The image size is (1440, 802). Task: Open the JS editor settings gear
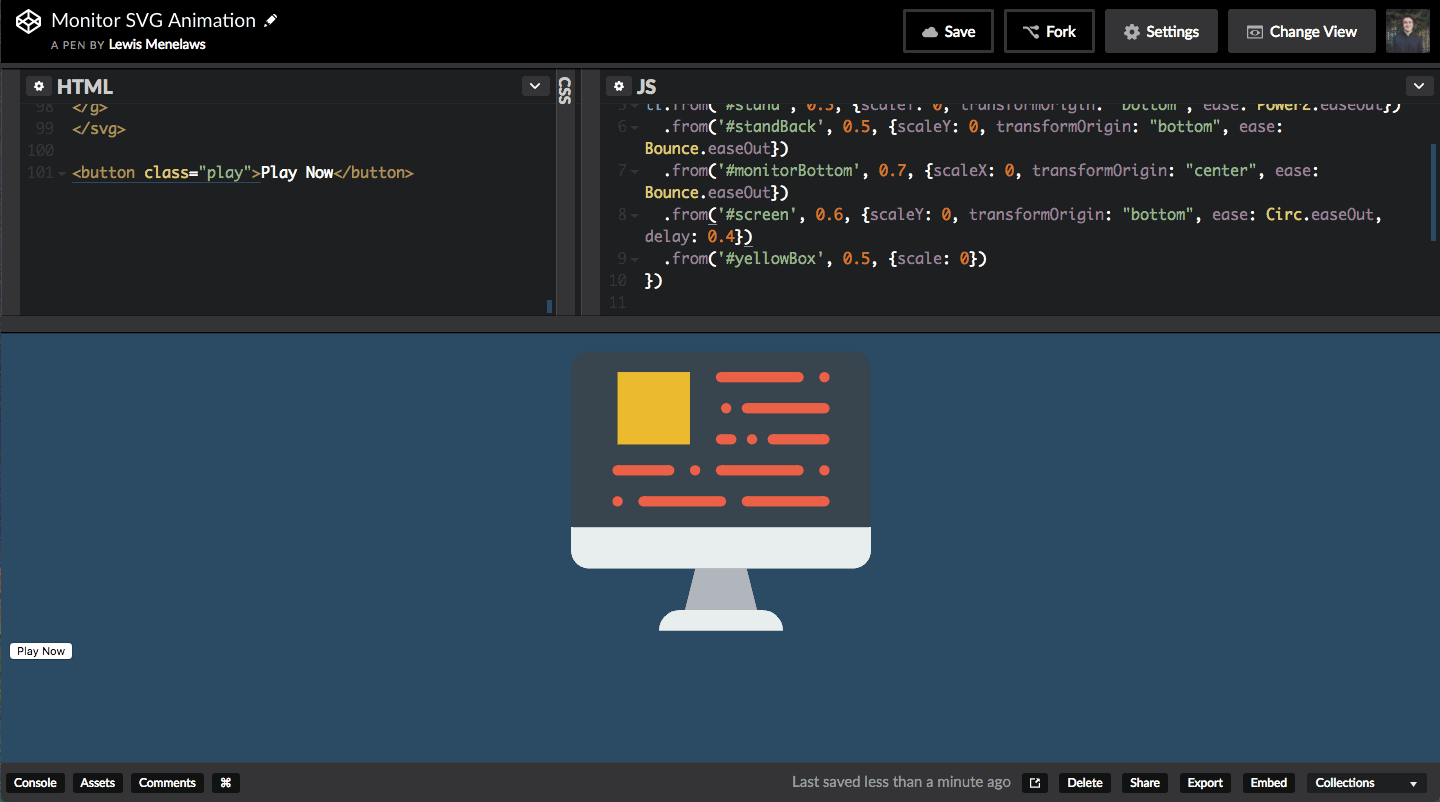pos(619,86)
